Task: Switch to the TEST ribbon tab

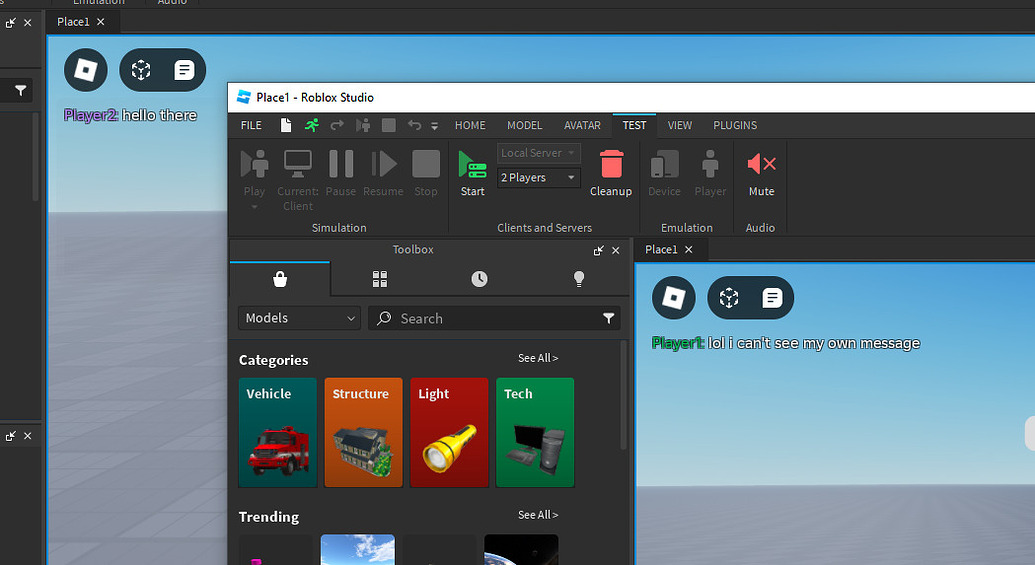Action: click(634, 125)
